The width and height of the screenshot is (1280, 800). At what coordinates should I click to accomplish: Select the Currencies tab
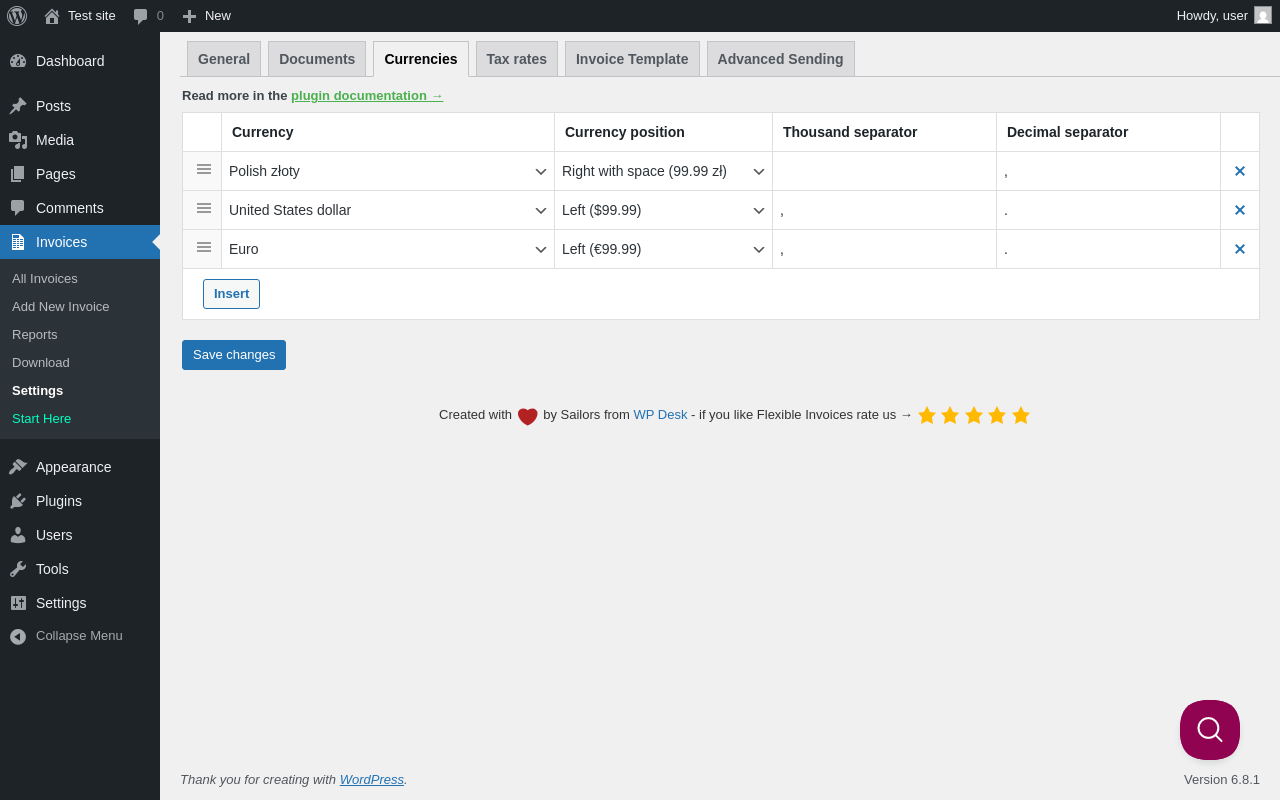point(421,59)
